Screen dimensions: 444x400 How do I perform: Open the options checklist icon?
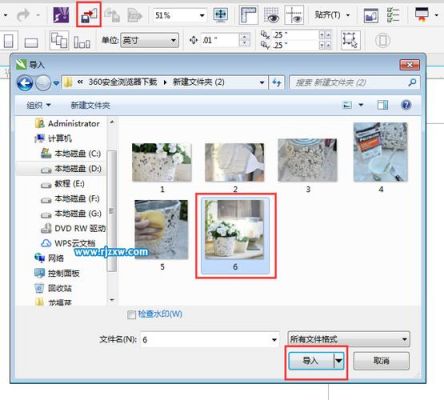coord(393,15)
